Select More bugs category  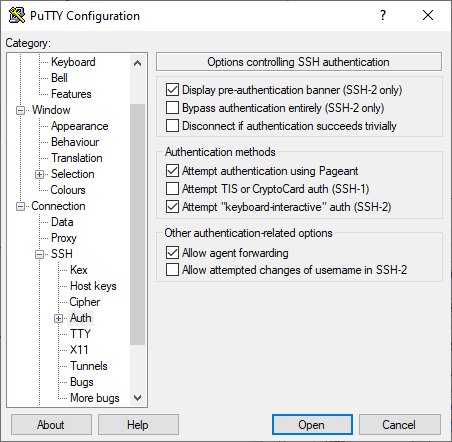pyautogui.click(x=95, y=398)
